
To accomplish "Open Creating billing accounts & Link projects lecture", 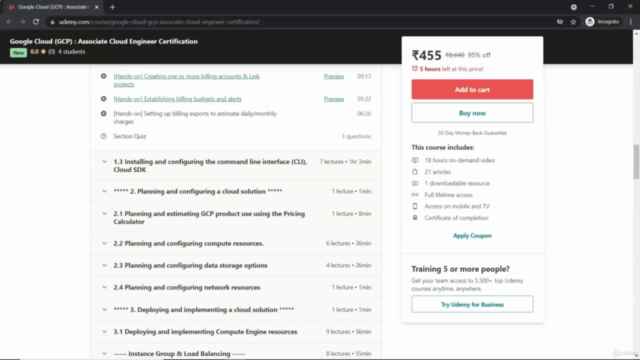I will 187,80.
